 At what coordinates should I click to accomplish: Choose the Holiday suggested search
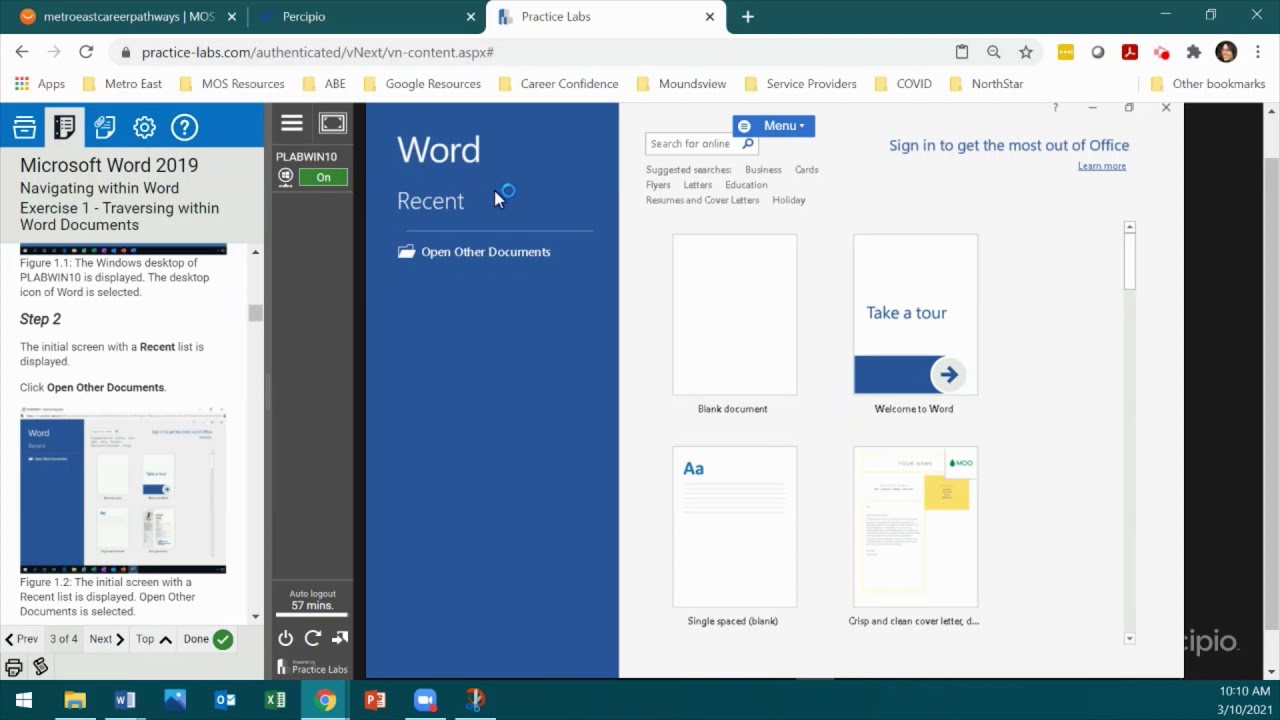point(788,200)
